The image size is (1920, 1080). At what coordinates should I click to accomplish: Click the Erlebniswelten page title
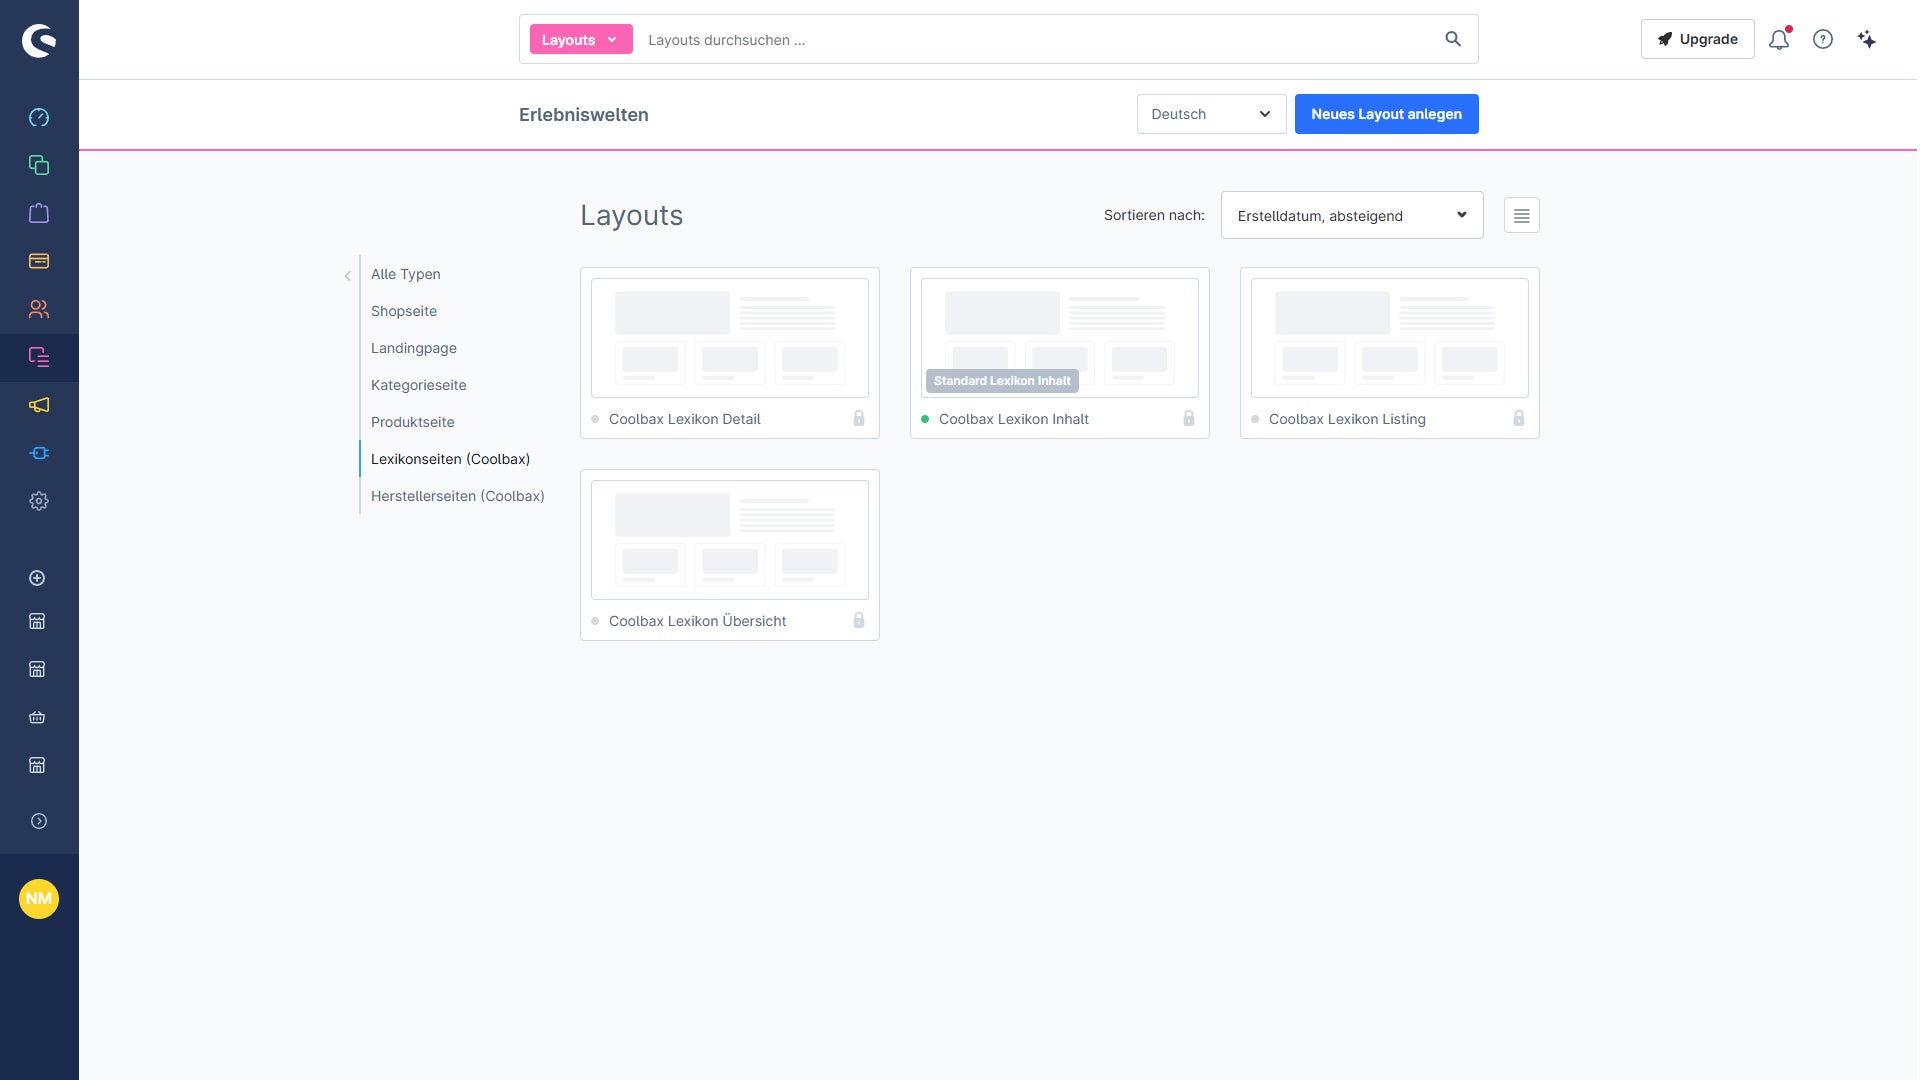pos(584,115)
